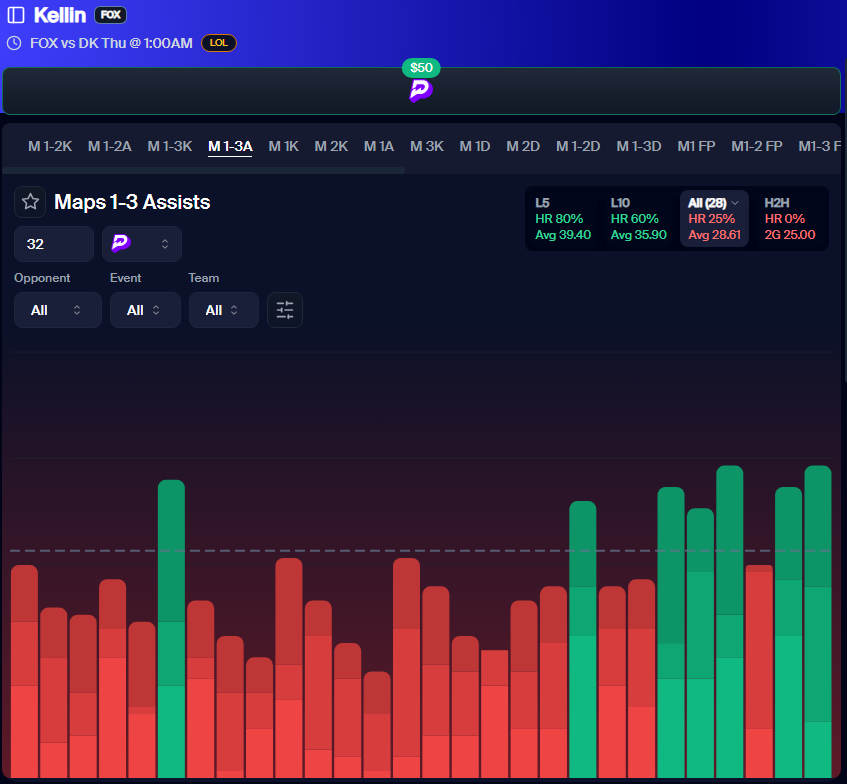Click the Kellin player name heading

point(60,15)
